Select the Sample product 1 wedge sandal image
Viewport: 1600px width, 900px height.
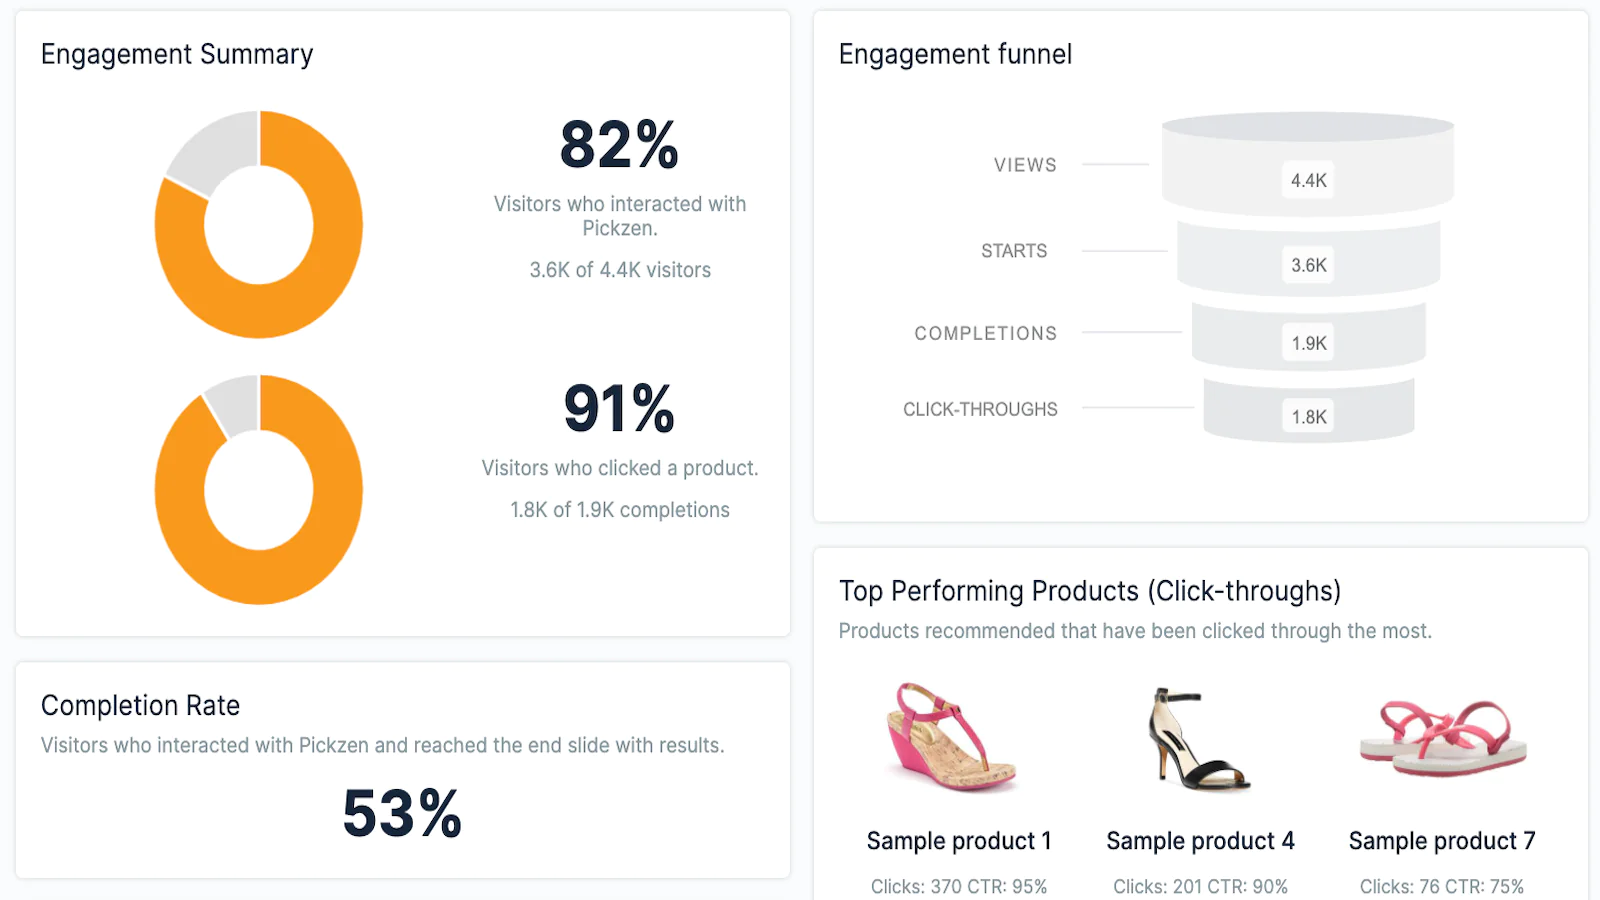pyautogui.click(x=953, y=737)
